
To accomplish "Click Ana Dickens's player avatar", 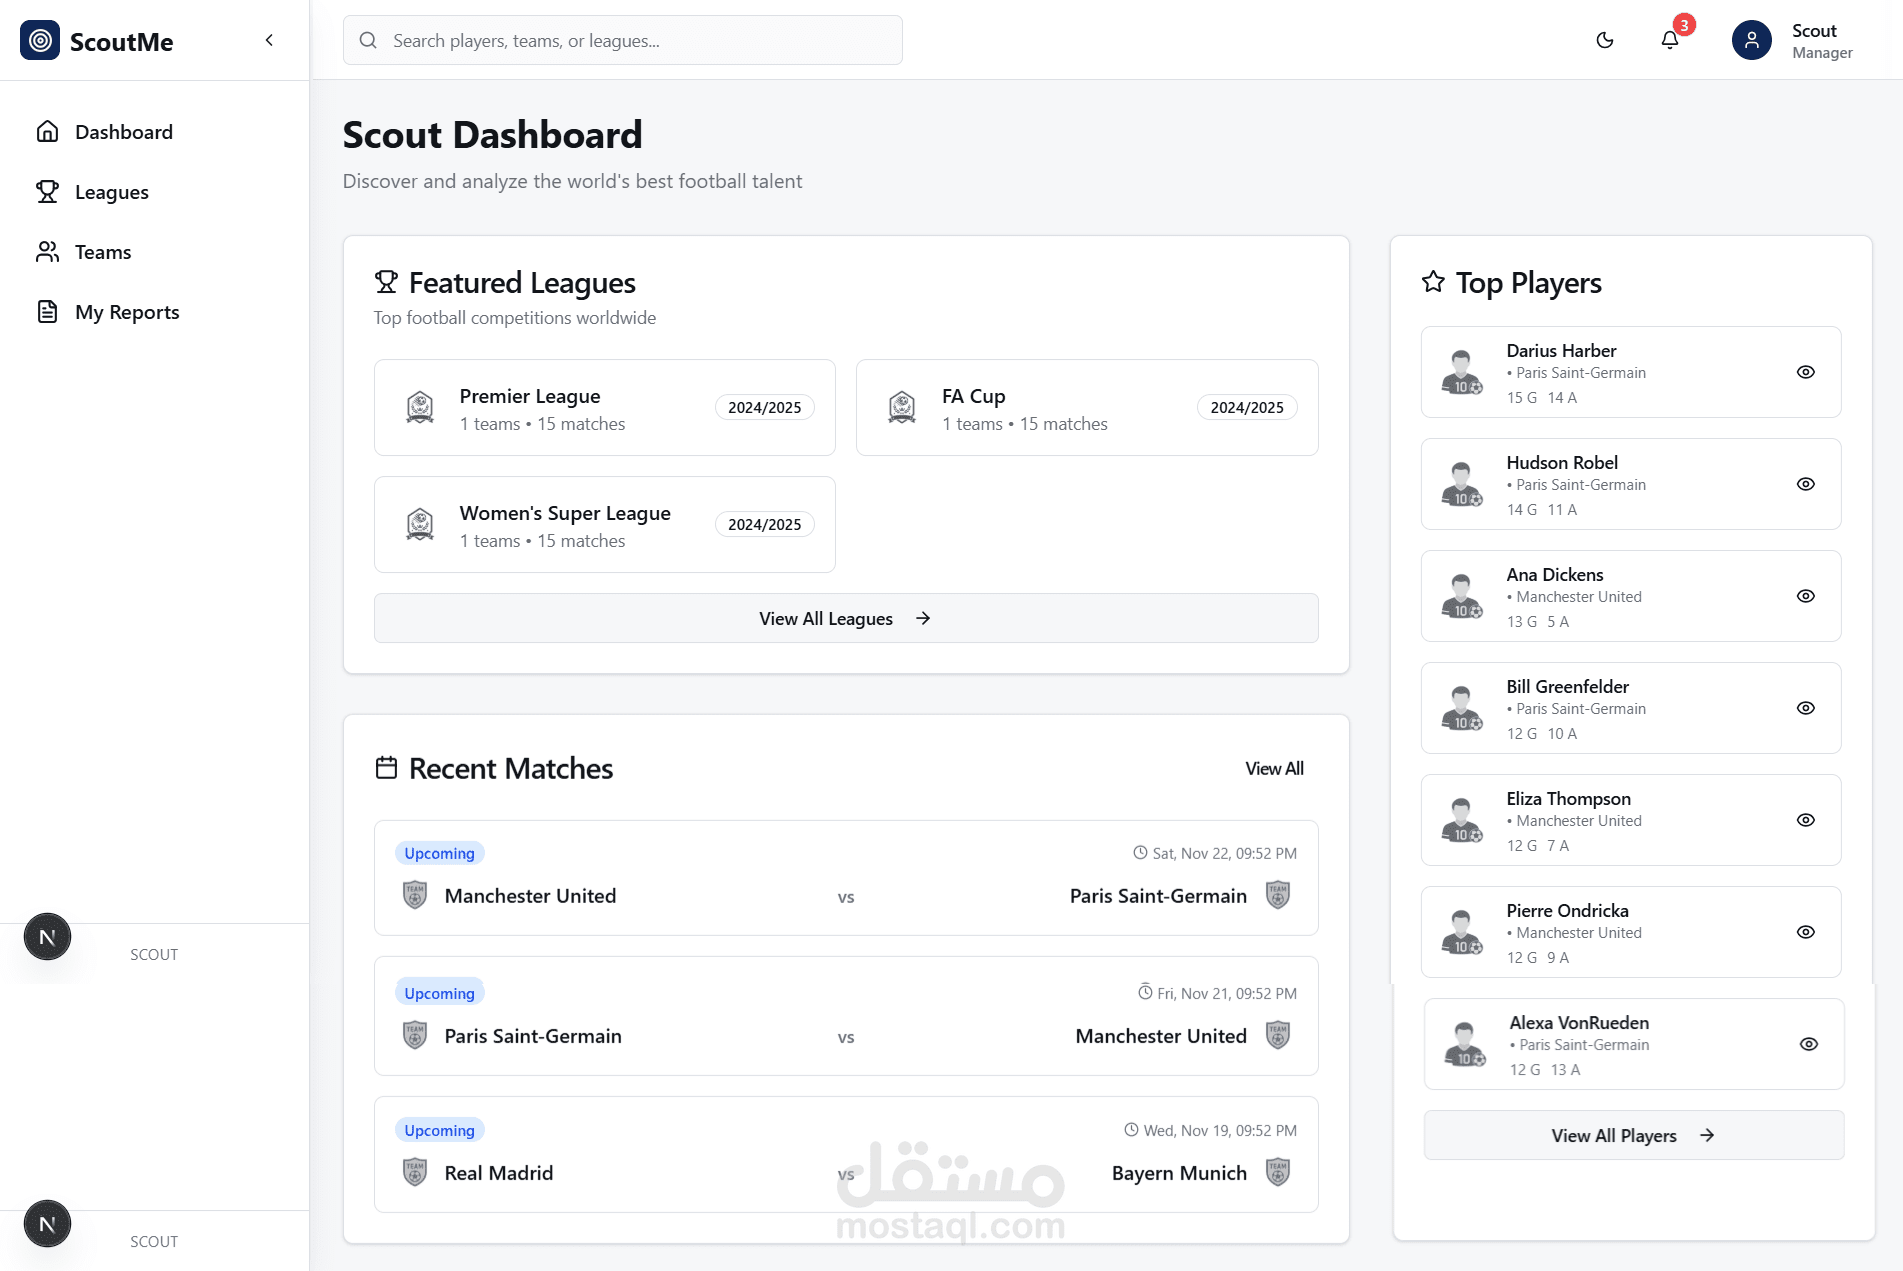I will tap(1462, 596).
